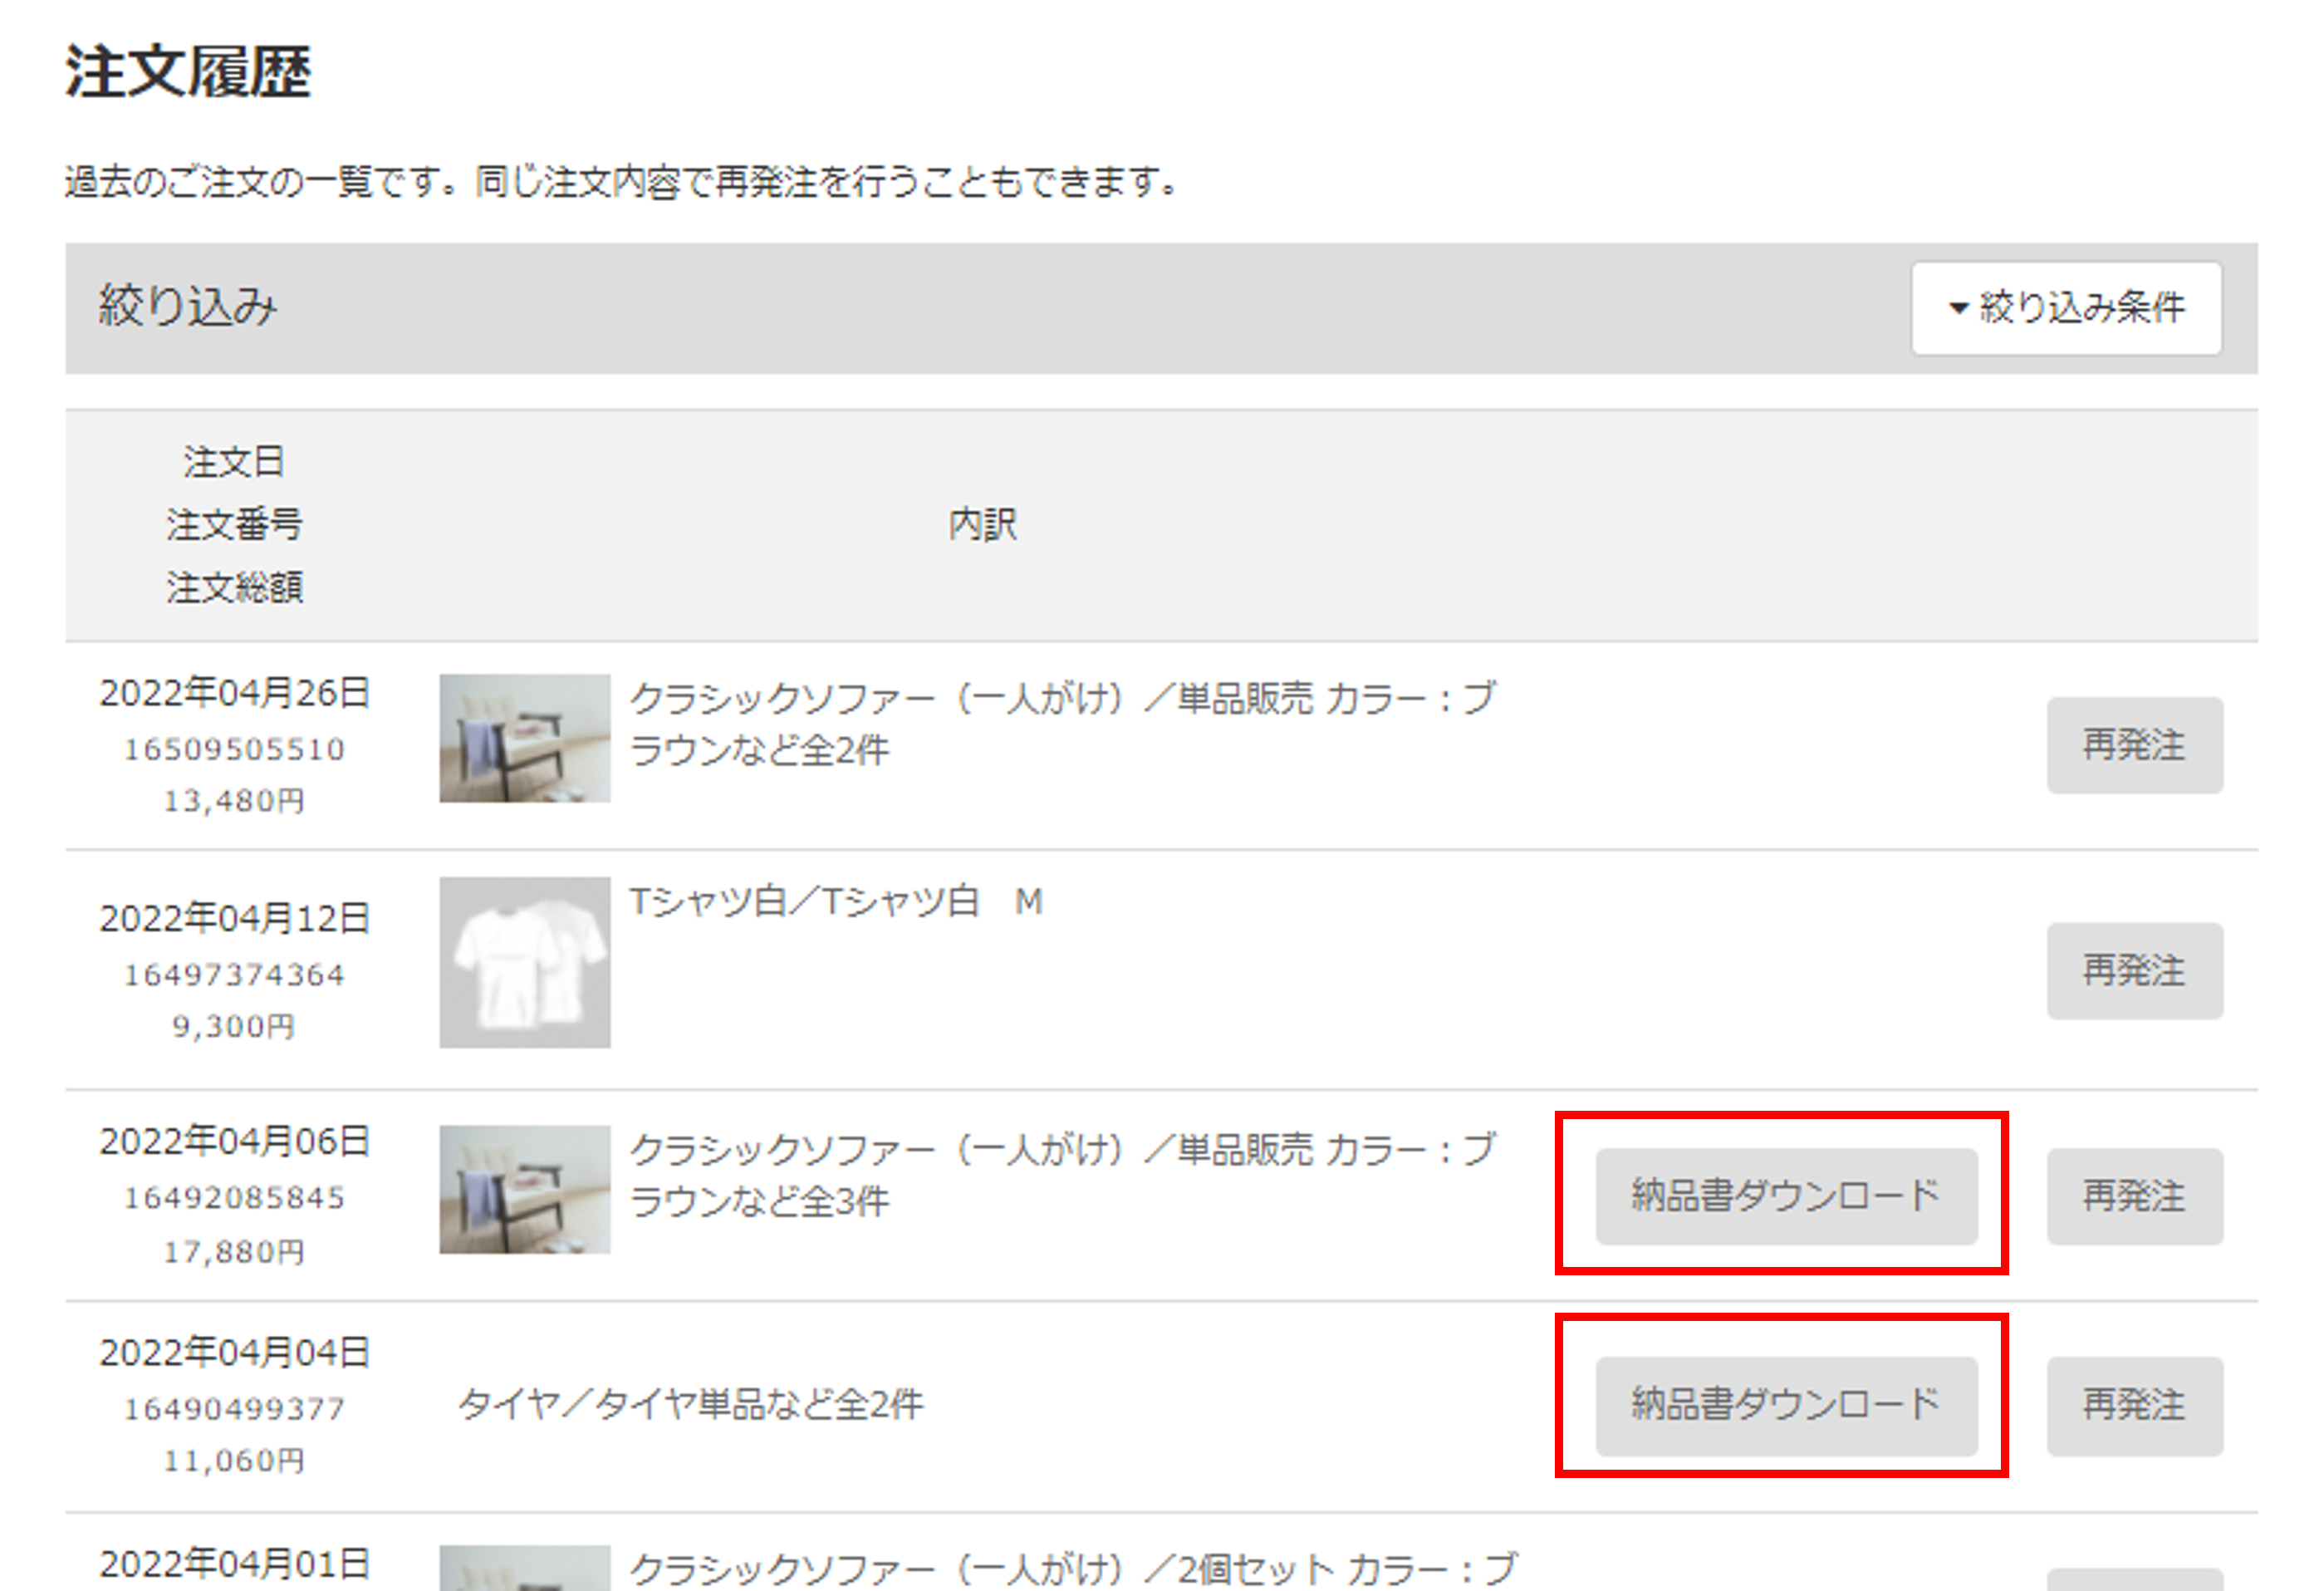Click order date 2022年04月06日
The width and height of the screenshot is (2324, 1591).
tap(234, 1141)
